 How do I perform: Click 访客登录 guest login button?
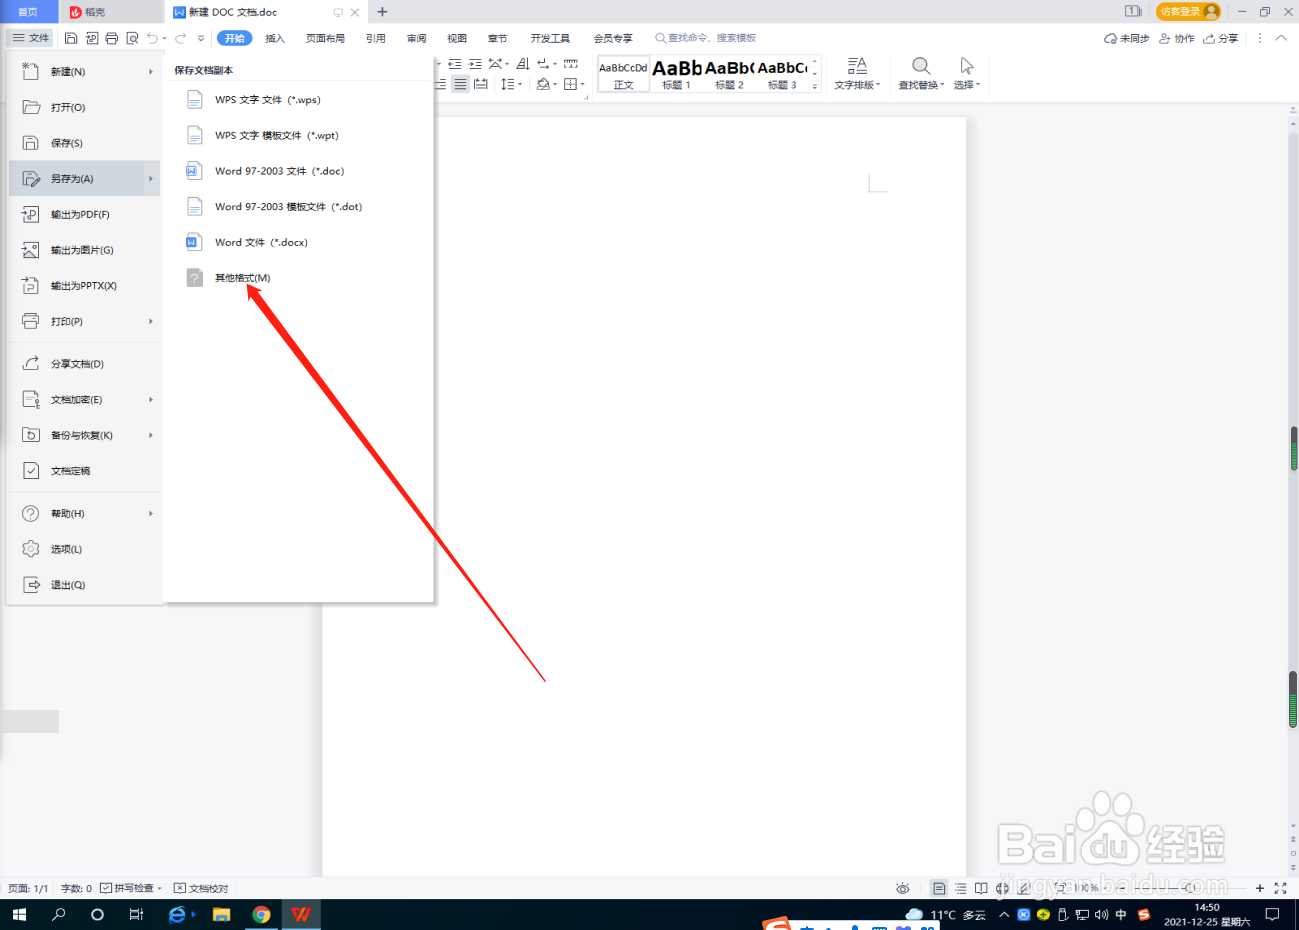1188,12
